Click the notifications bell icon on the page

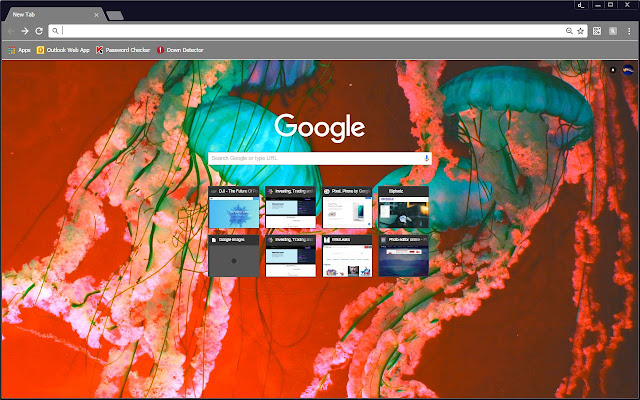click(x=613, y=70)
